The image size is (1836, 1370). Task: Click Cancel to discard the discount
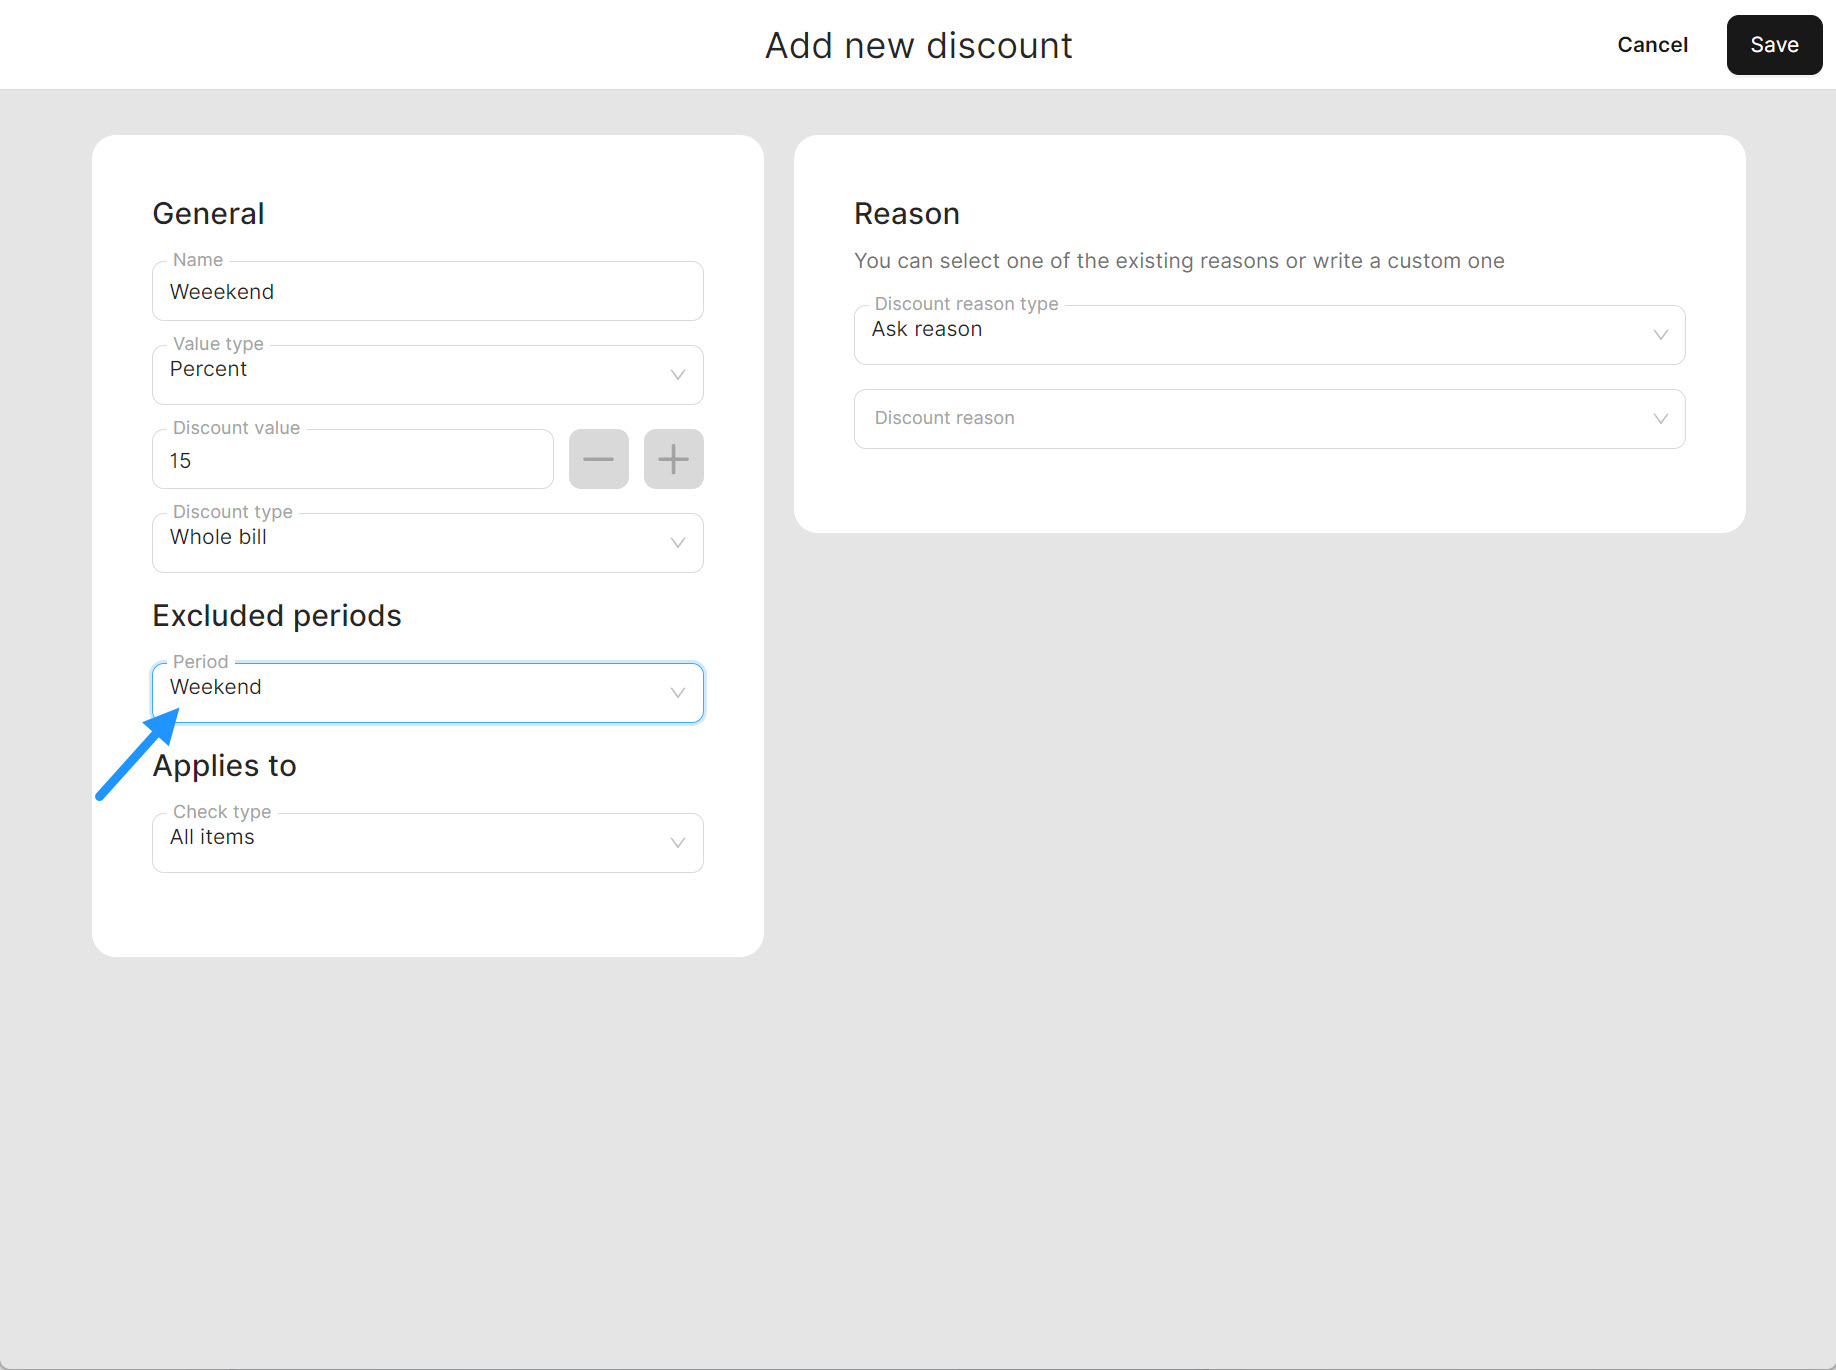pyautogui.click(x=1652, y=45)
